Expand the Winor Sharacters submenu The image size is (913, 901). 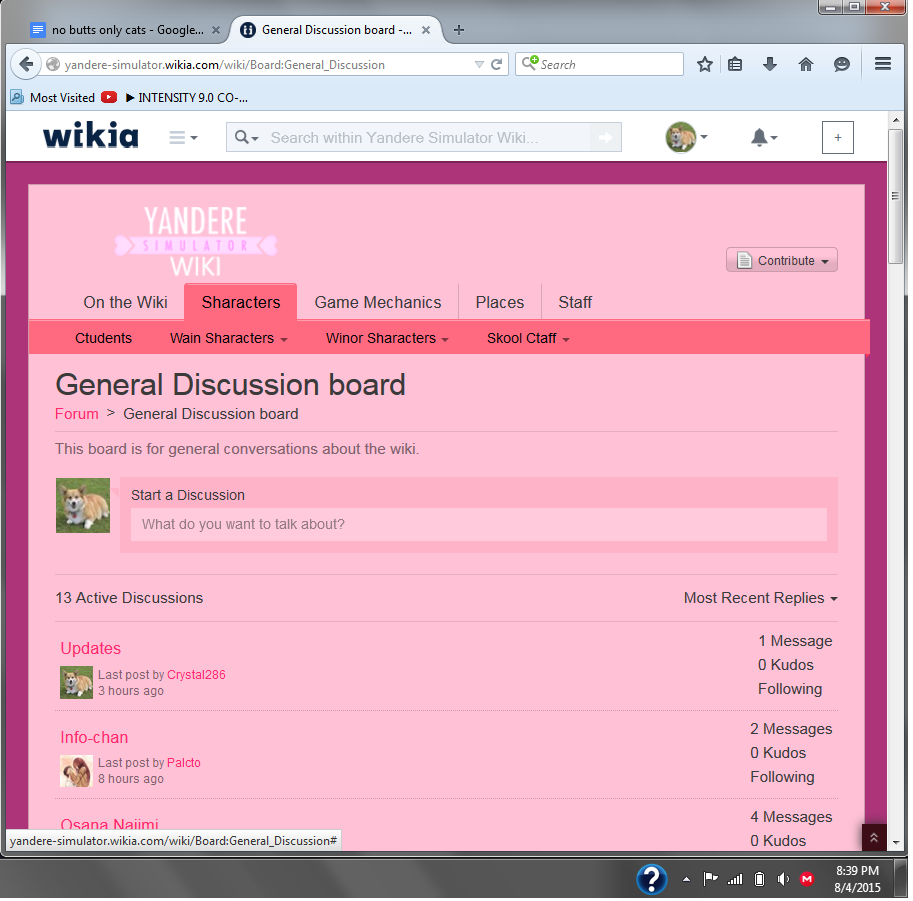tap(387, 338)
